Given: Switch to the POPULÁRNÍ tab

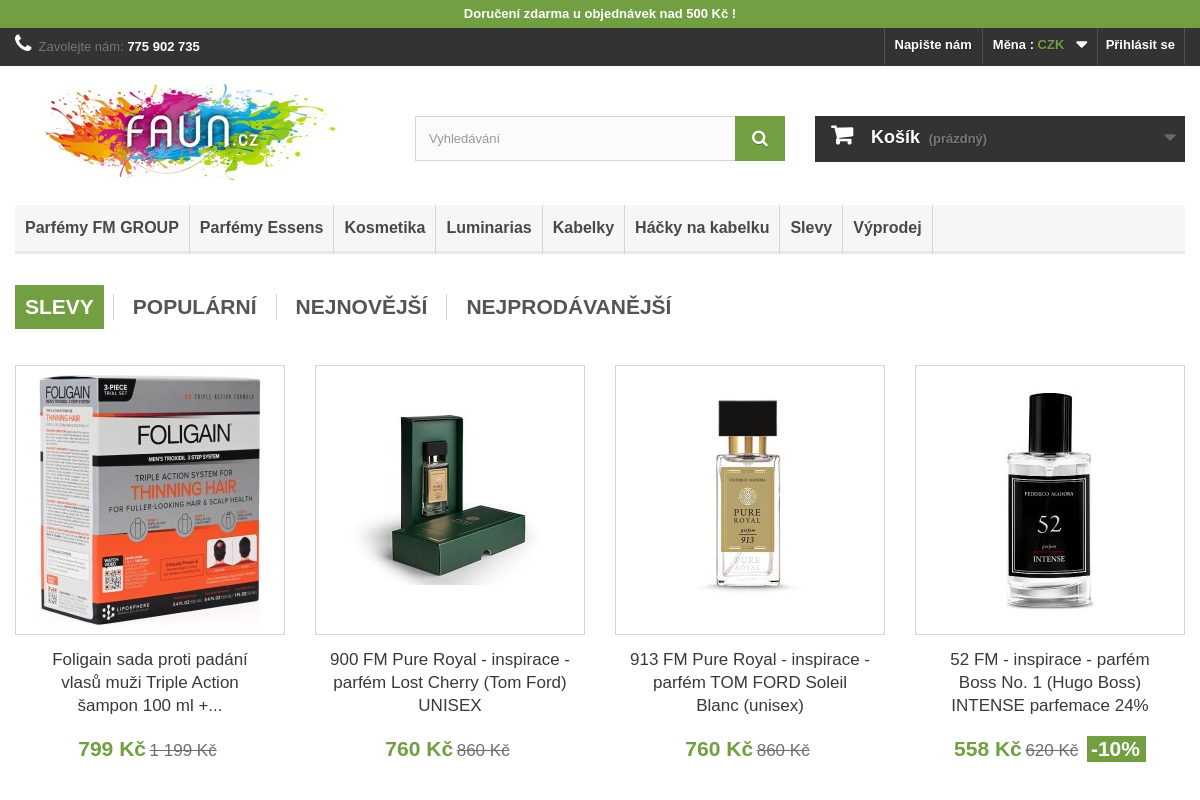Looking at the screenshot, I should (195, 307).
